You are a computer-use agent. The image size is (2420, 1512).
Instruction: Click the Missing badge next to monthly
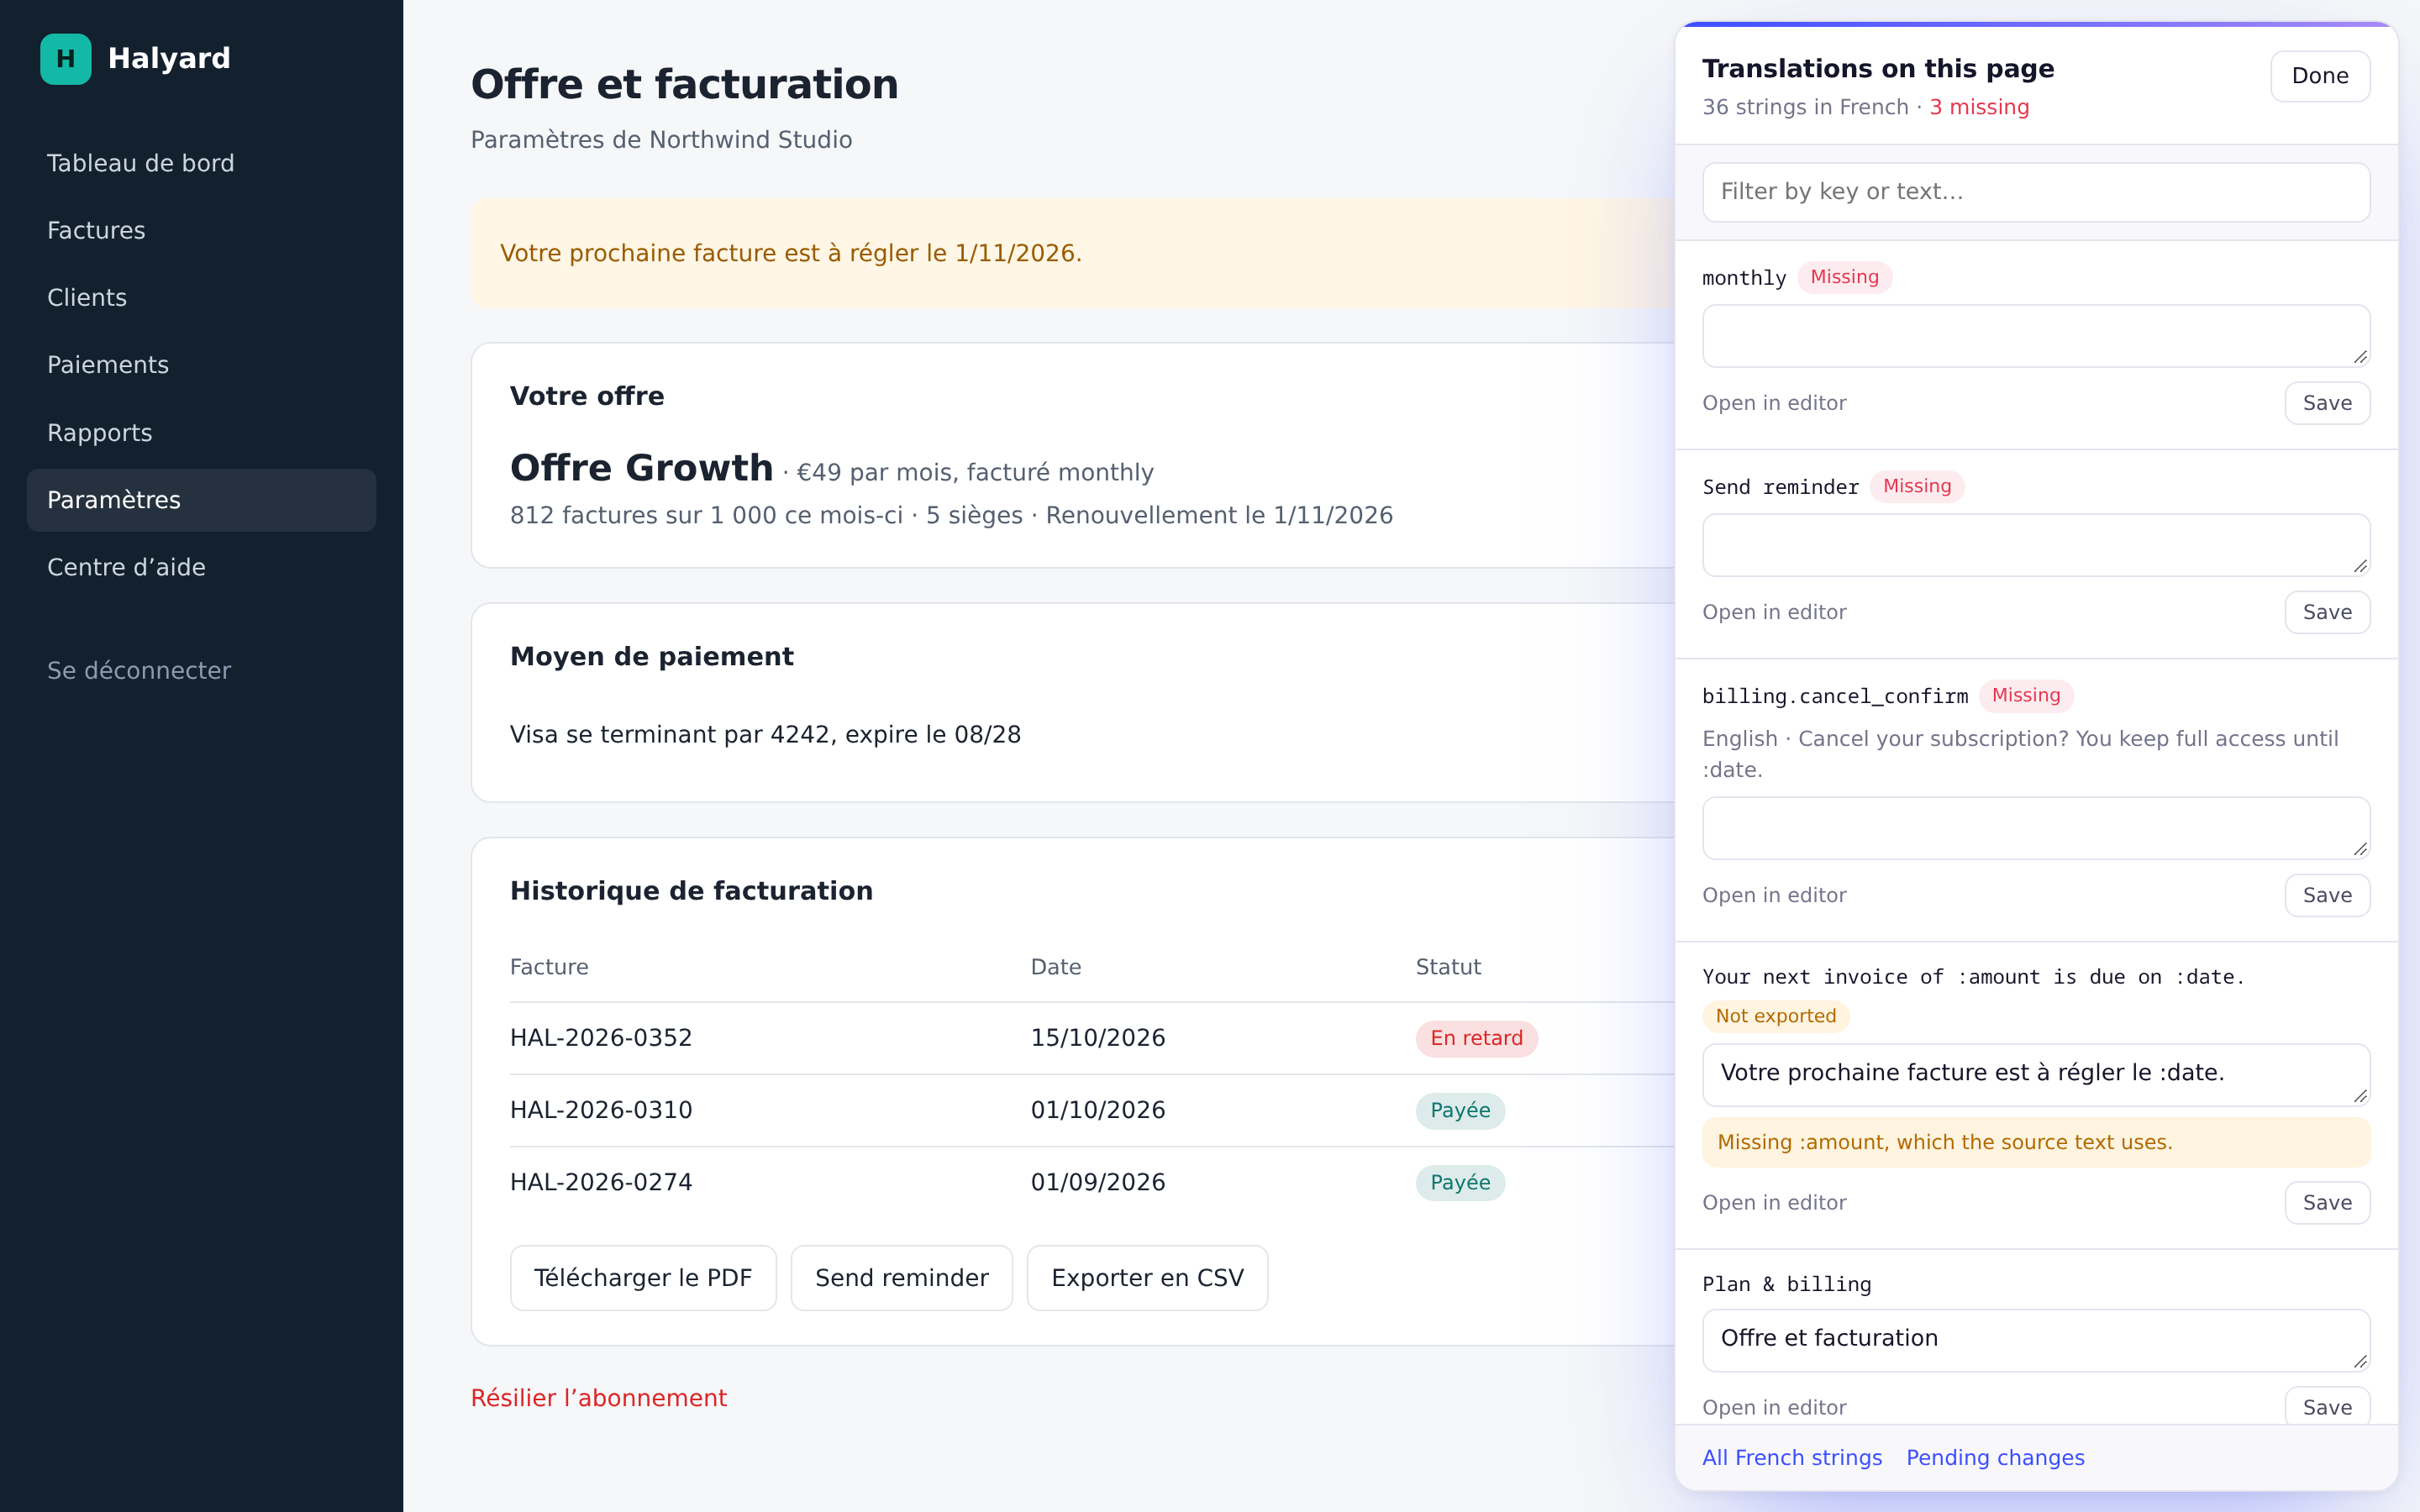1844,277
